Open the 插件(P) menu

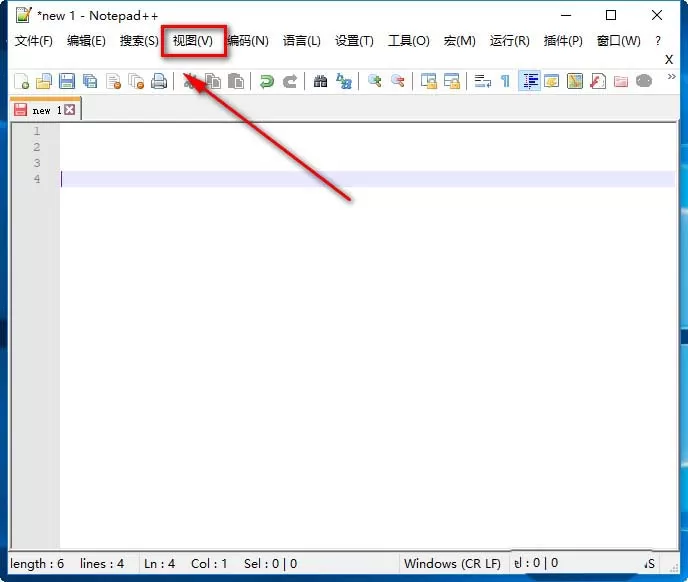tap(563, 41)
